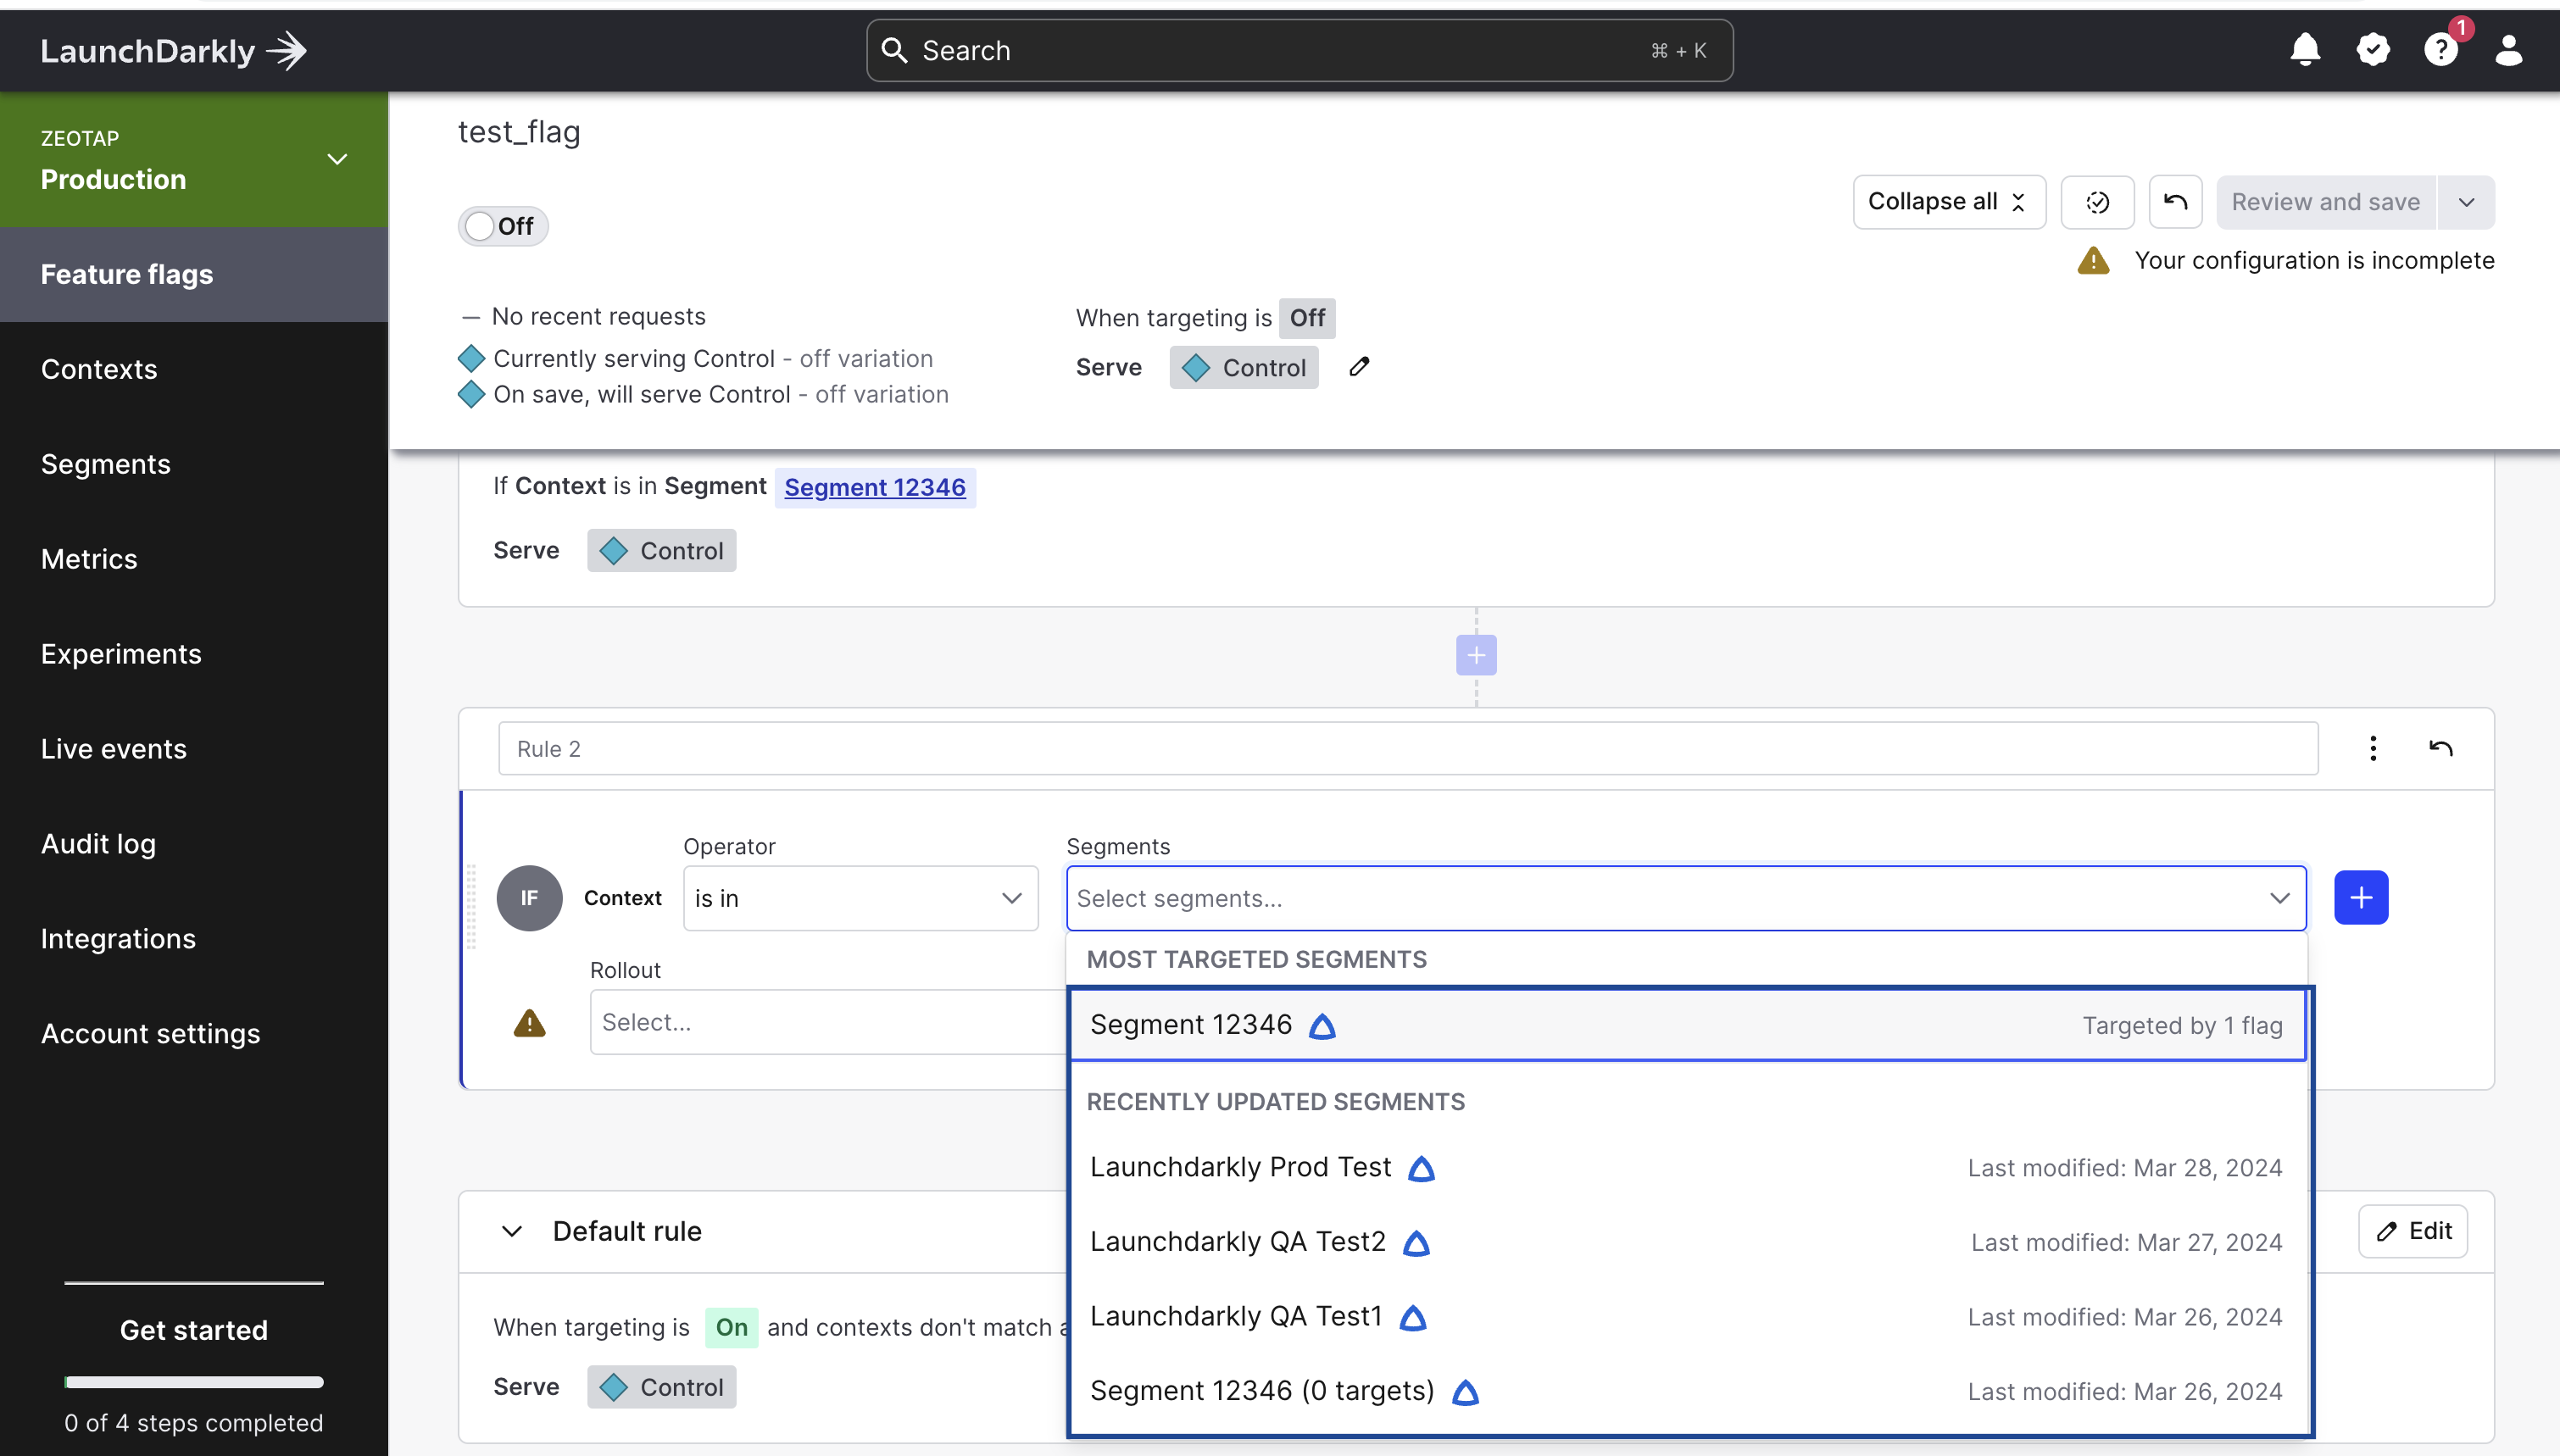Click the Collapse all button

[x=1948, y=202]
